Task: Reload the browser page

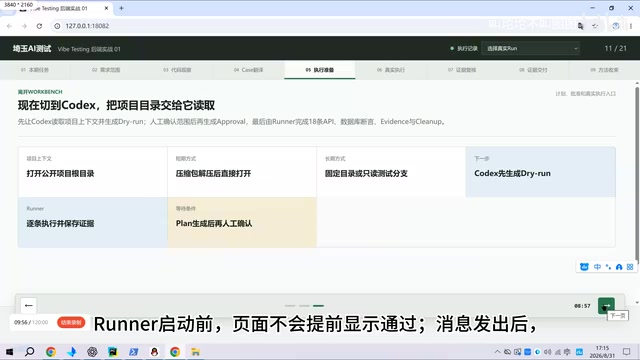Action: (39, 26)
